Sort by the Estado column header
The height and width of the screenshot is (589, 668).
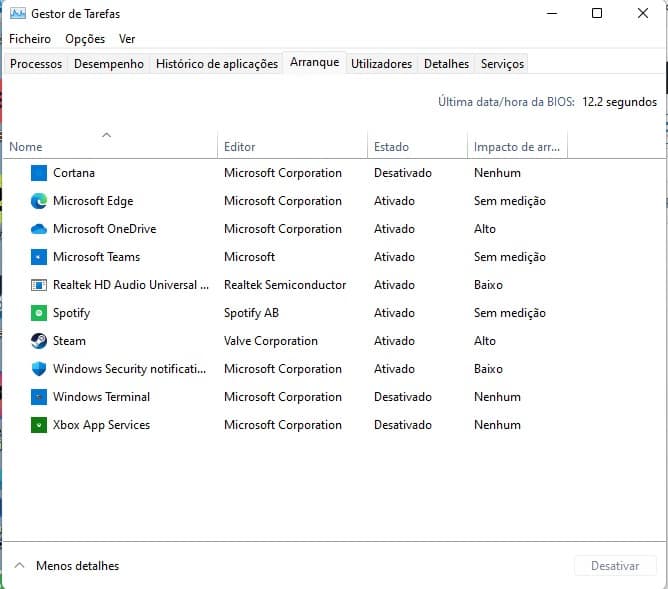click(x=417, y=147)
